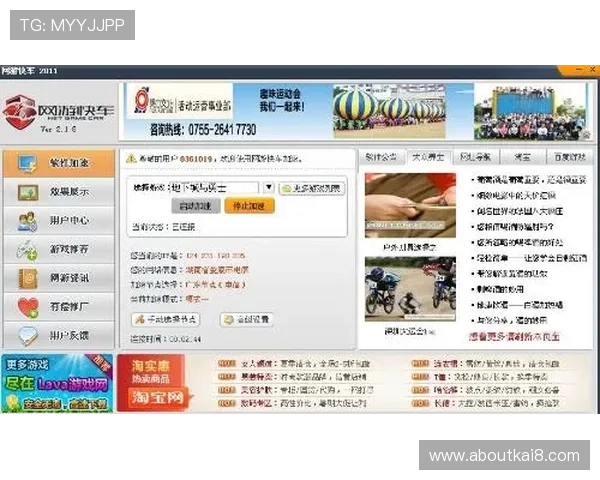Open 网游资讯 via its brown notebook icon

coord(28,278)
